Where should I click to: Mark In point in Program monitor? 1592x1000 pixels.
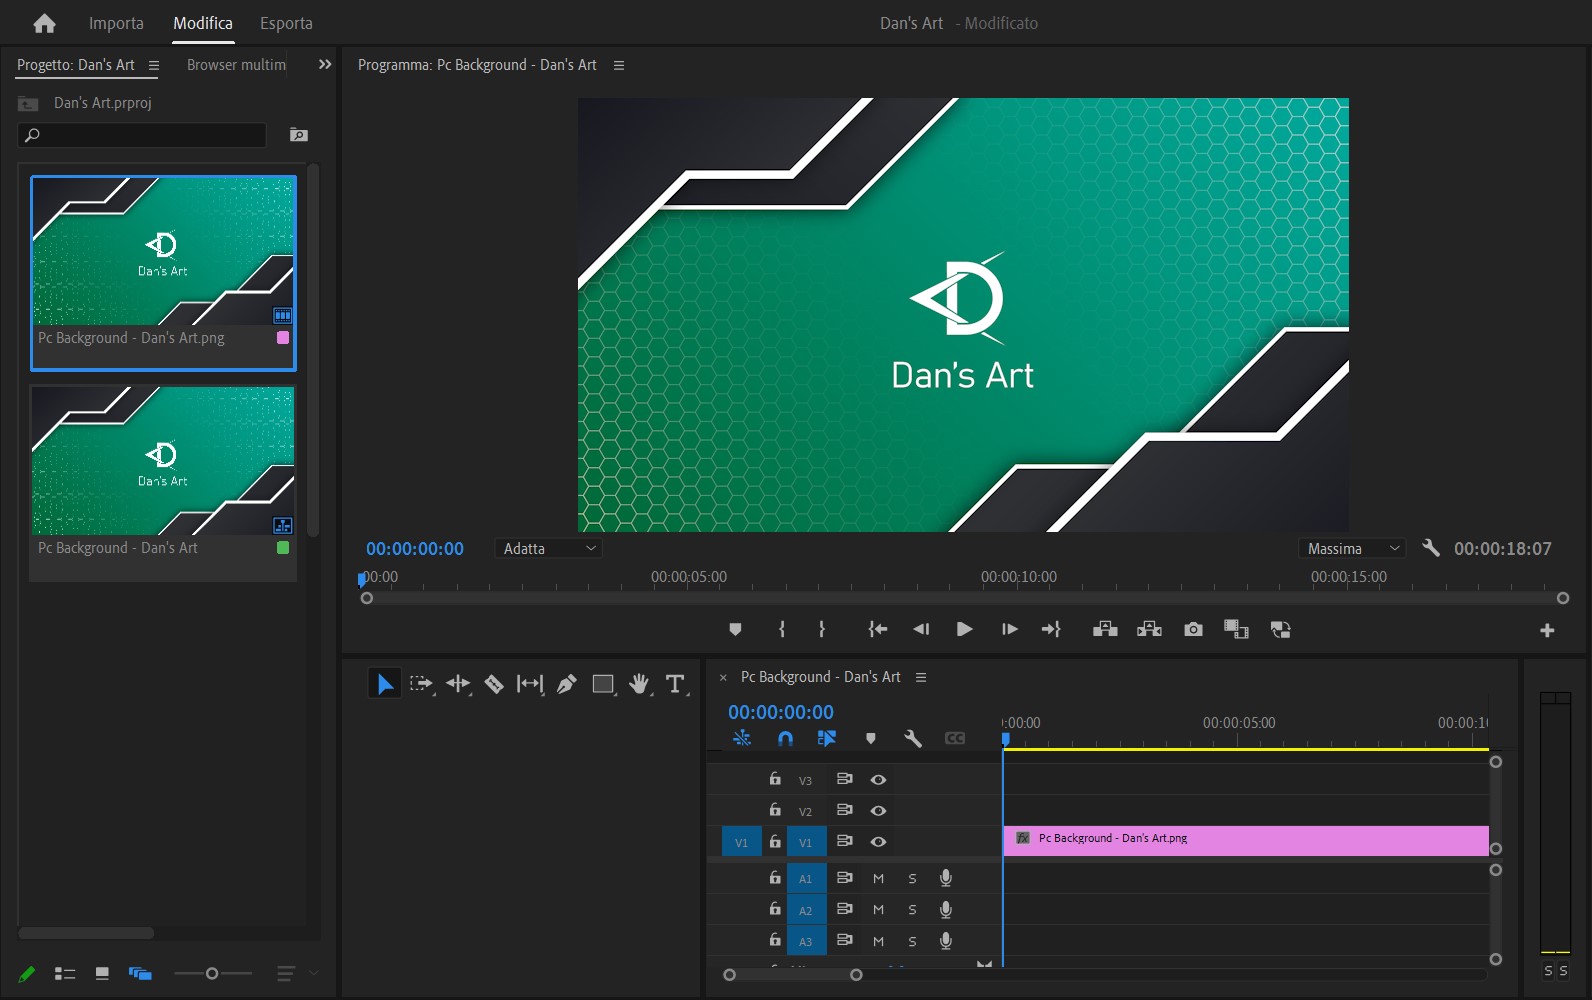click(x=782, y=629)
